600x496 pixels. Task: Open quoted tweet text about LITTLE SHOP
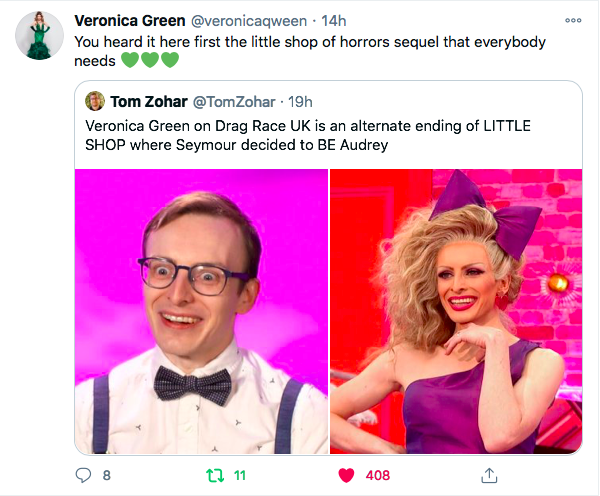308,135
